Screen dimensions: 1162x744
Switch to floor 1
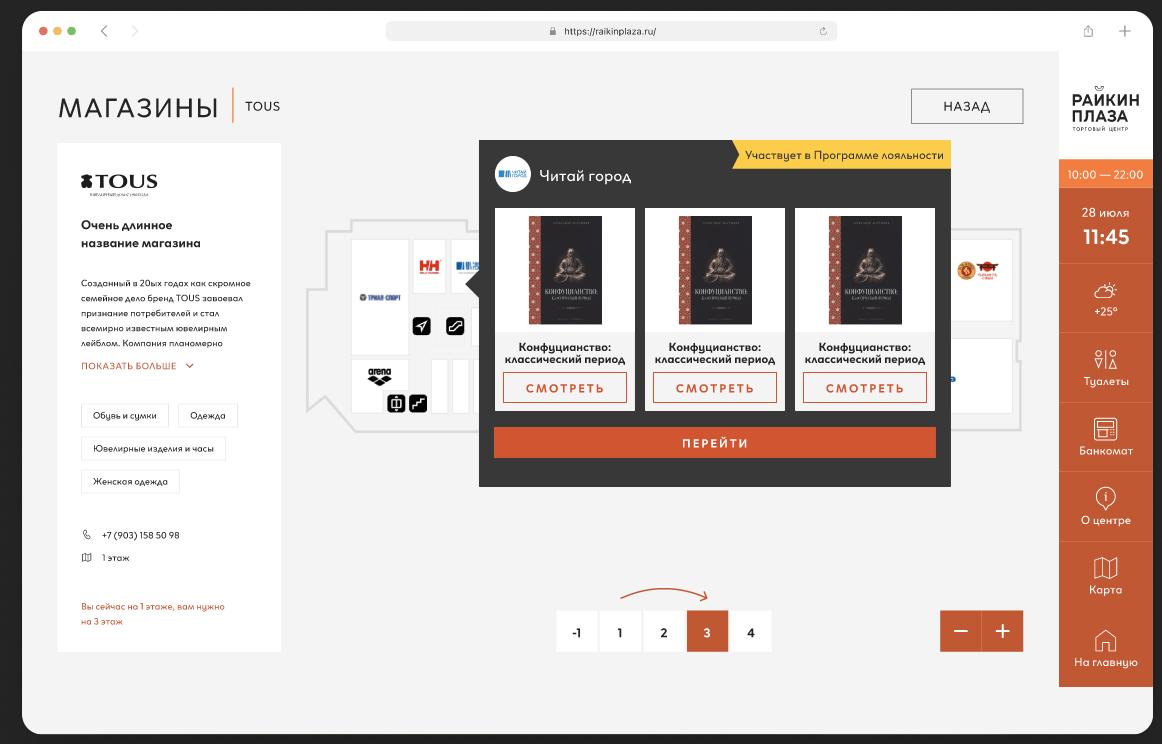click(x=620, y=632)
